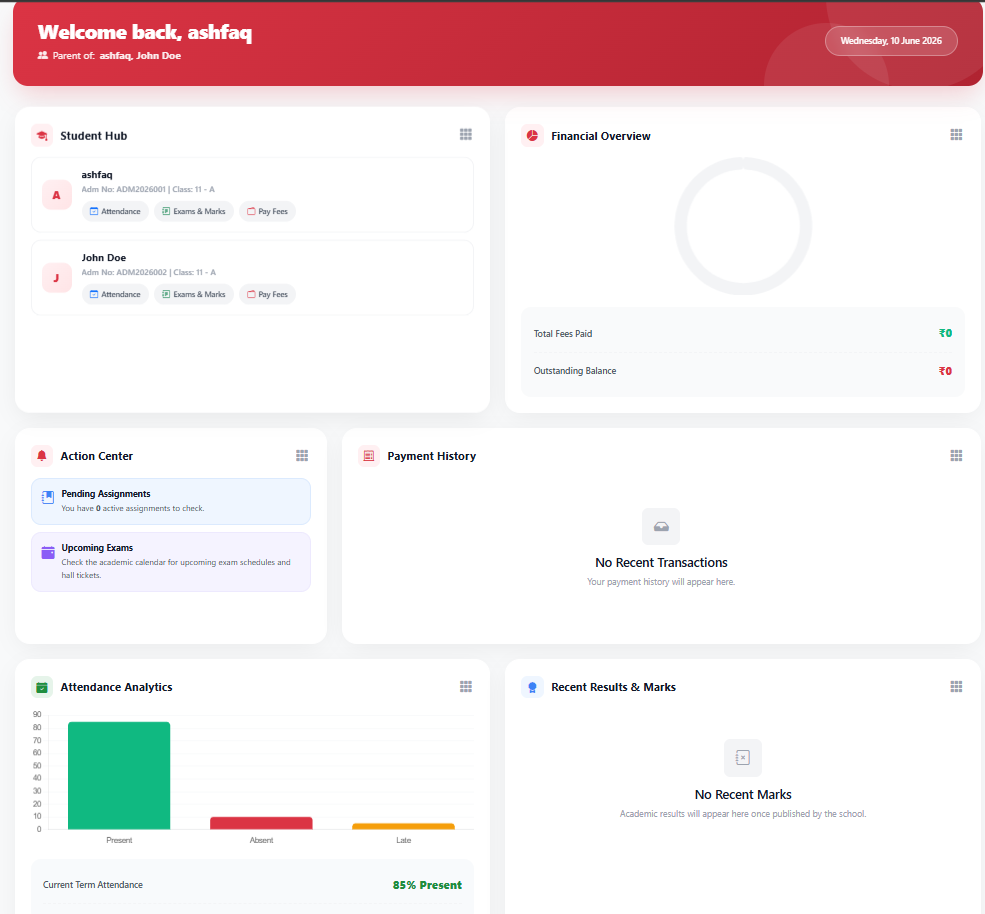
Task: Click the orange Late bar in chart
Action: click(403, 826)
